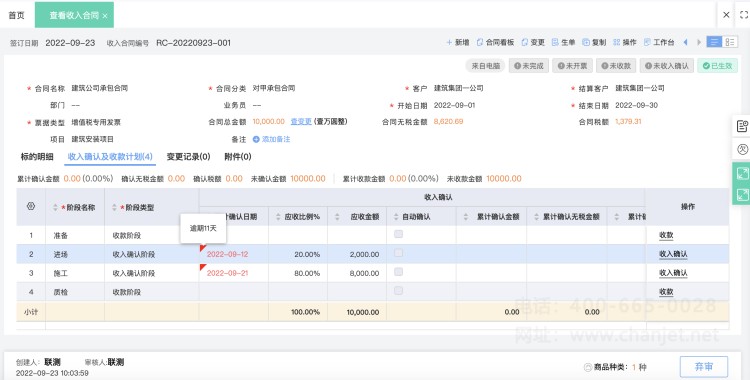The image size is (750, 380).
Task: Click the 添加备注 add note link
Action: pyautogui.click(x=272, y=139)
